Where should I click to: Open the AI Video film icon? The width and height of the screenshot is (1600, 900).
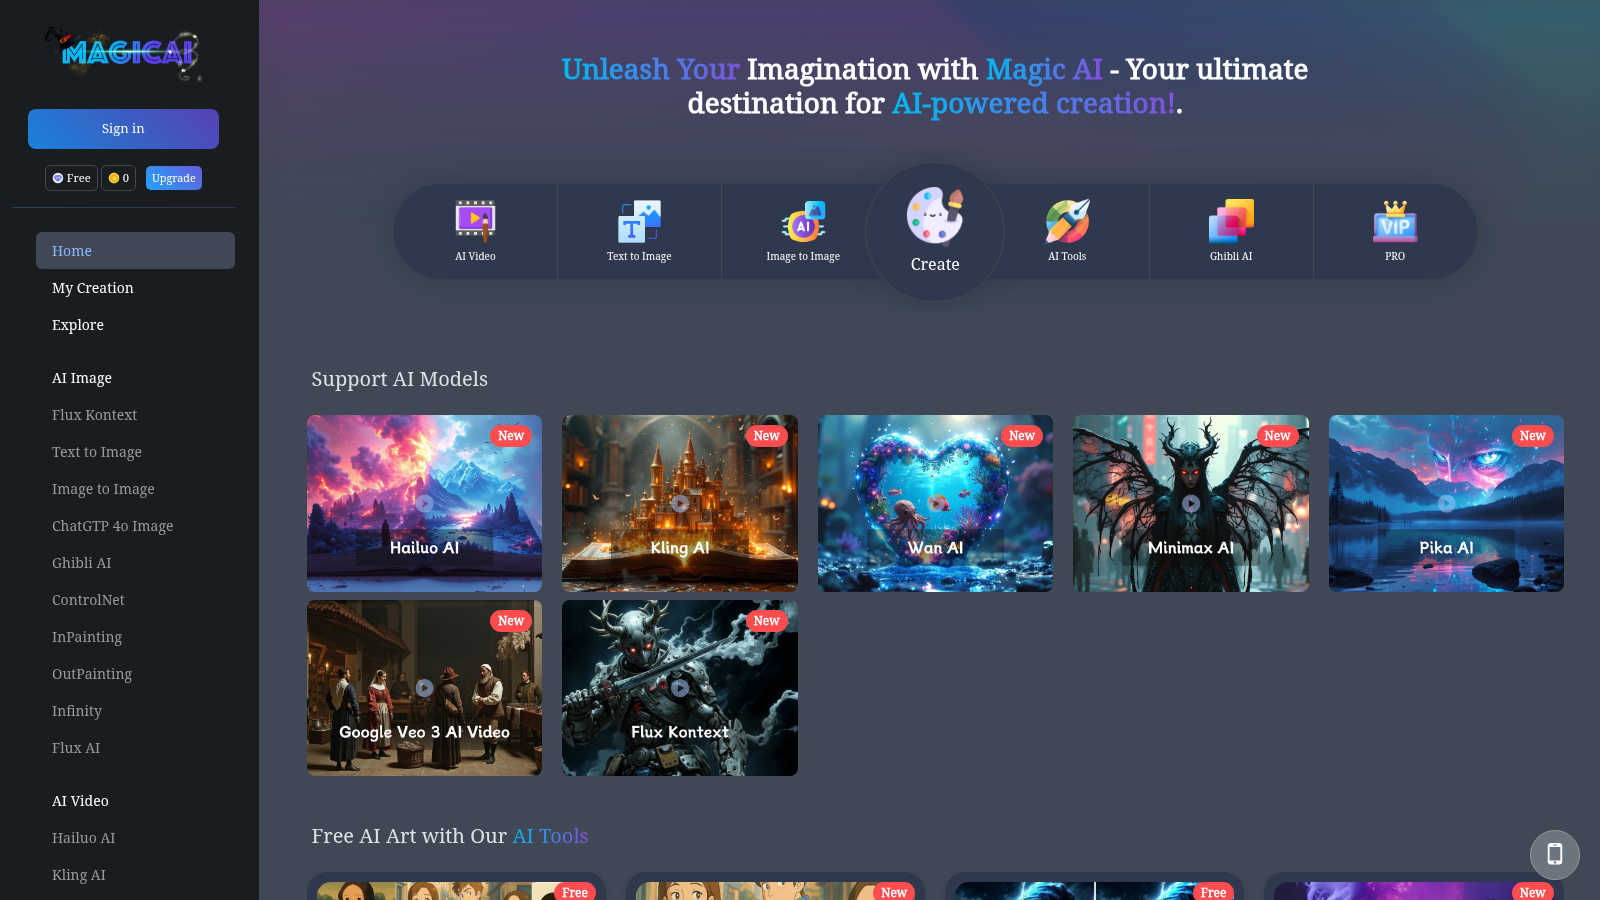point(475,220)
